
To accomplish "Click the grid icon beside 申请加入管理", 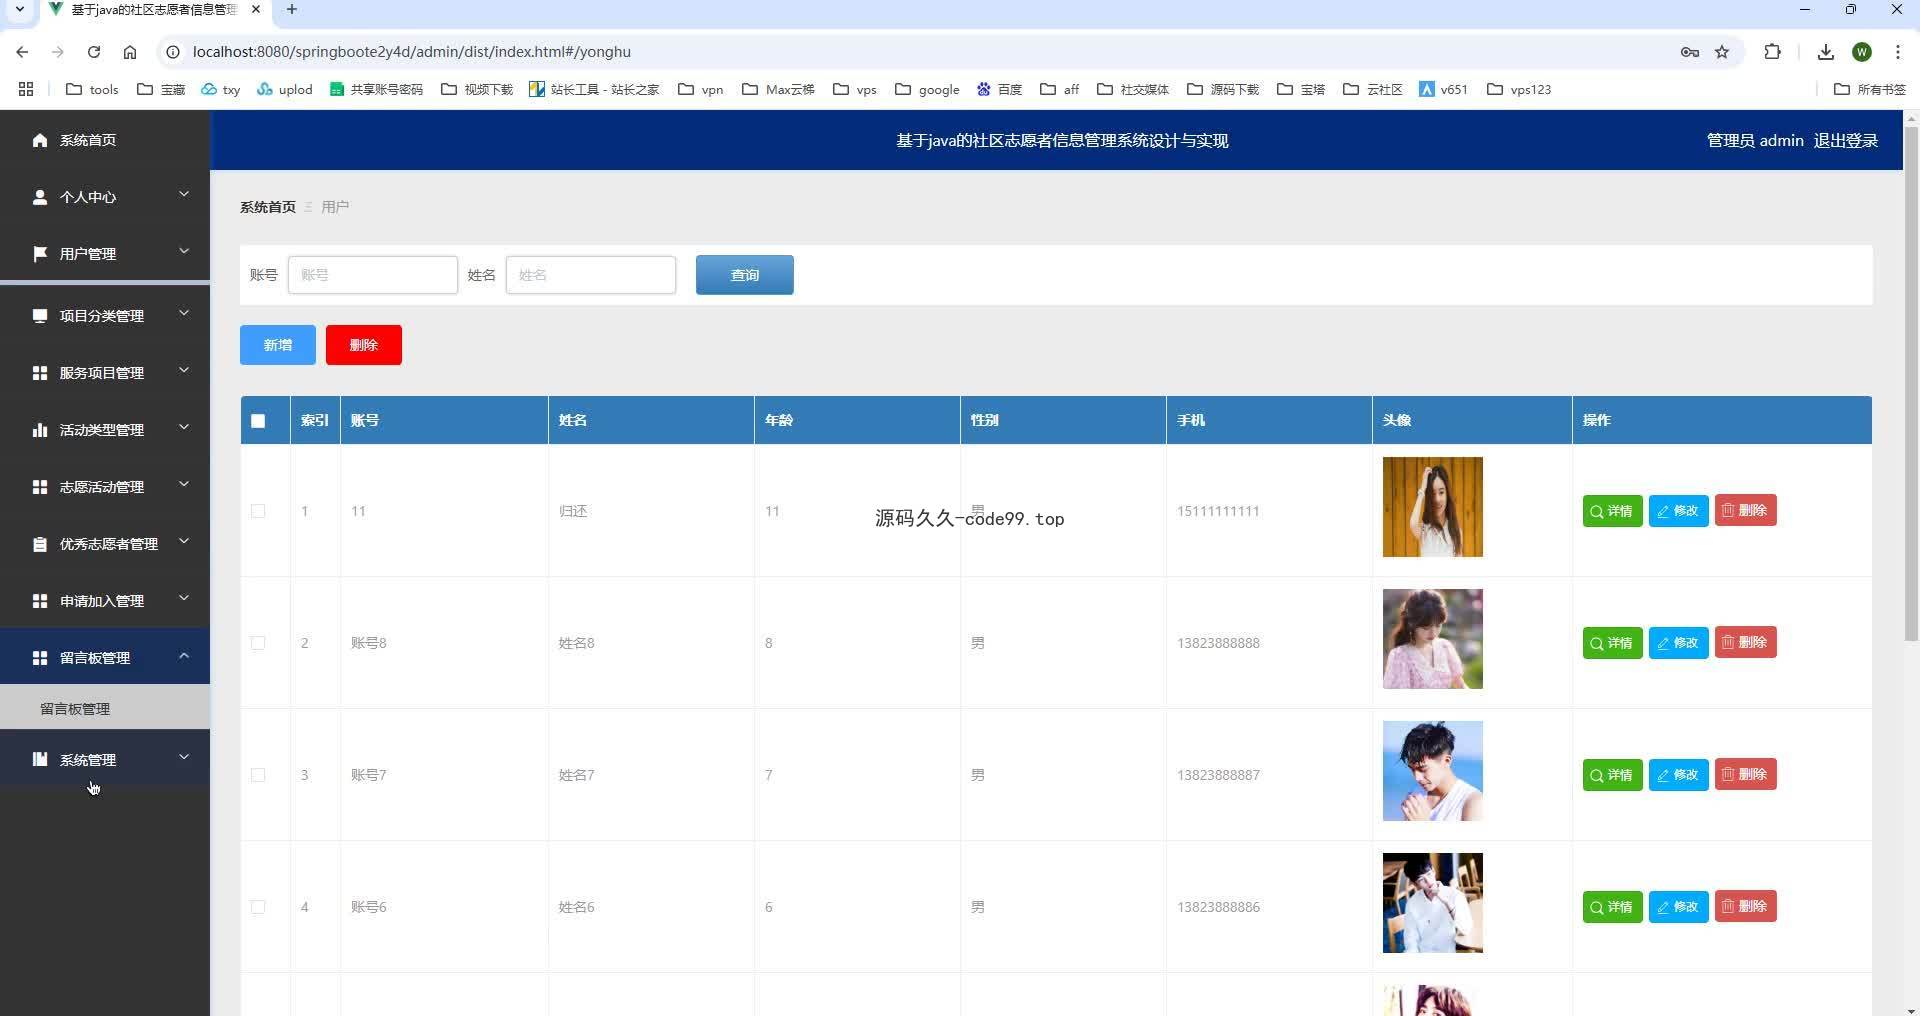I will coord(40,601).
